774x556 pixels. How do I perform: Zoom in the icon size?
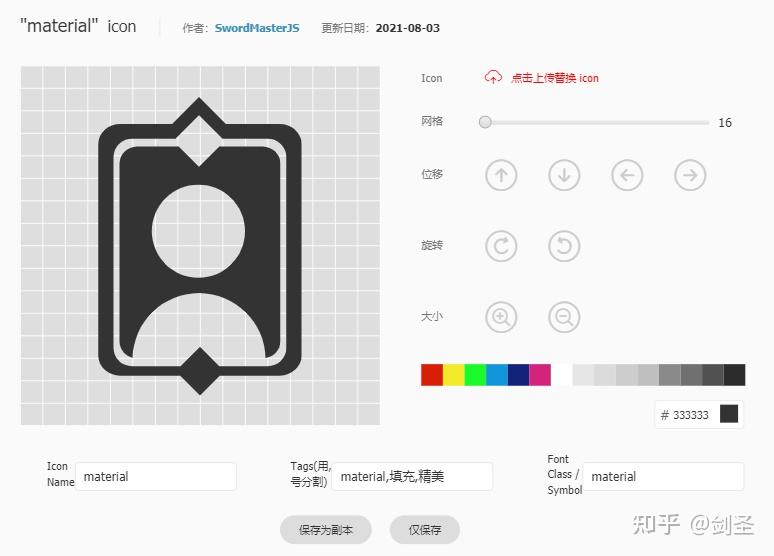501,317
